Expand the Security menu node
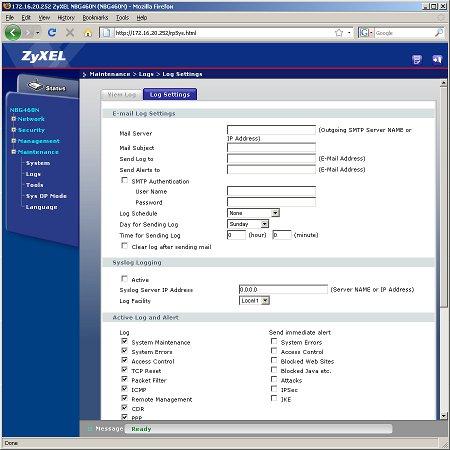 (14, 130)
